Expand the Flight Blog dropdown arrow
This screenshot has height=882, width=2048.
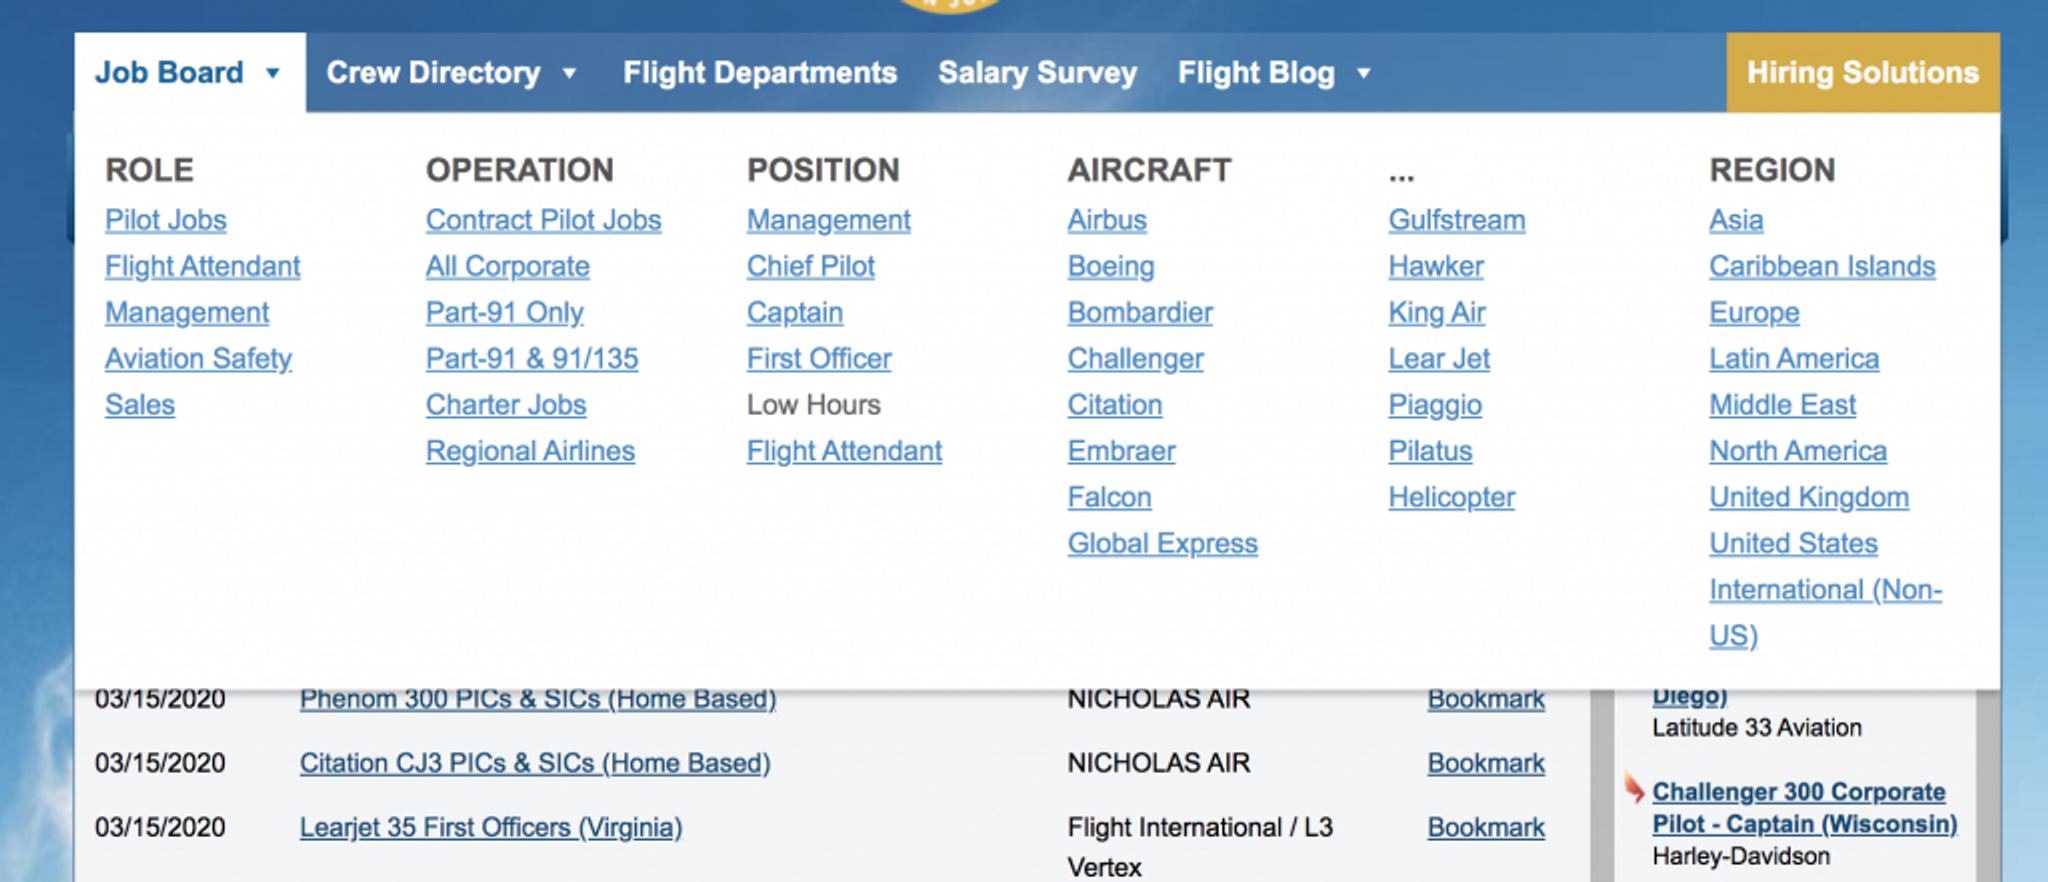pos(1363,73)
